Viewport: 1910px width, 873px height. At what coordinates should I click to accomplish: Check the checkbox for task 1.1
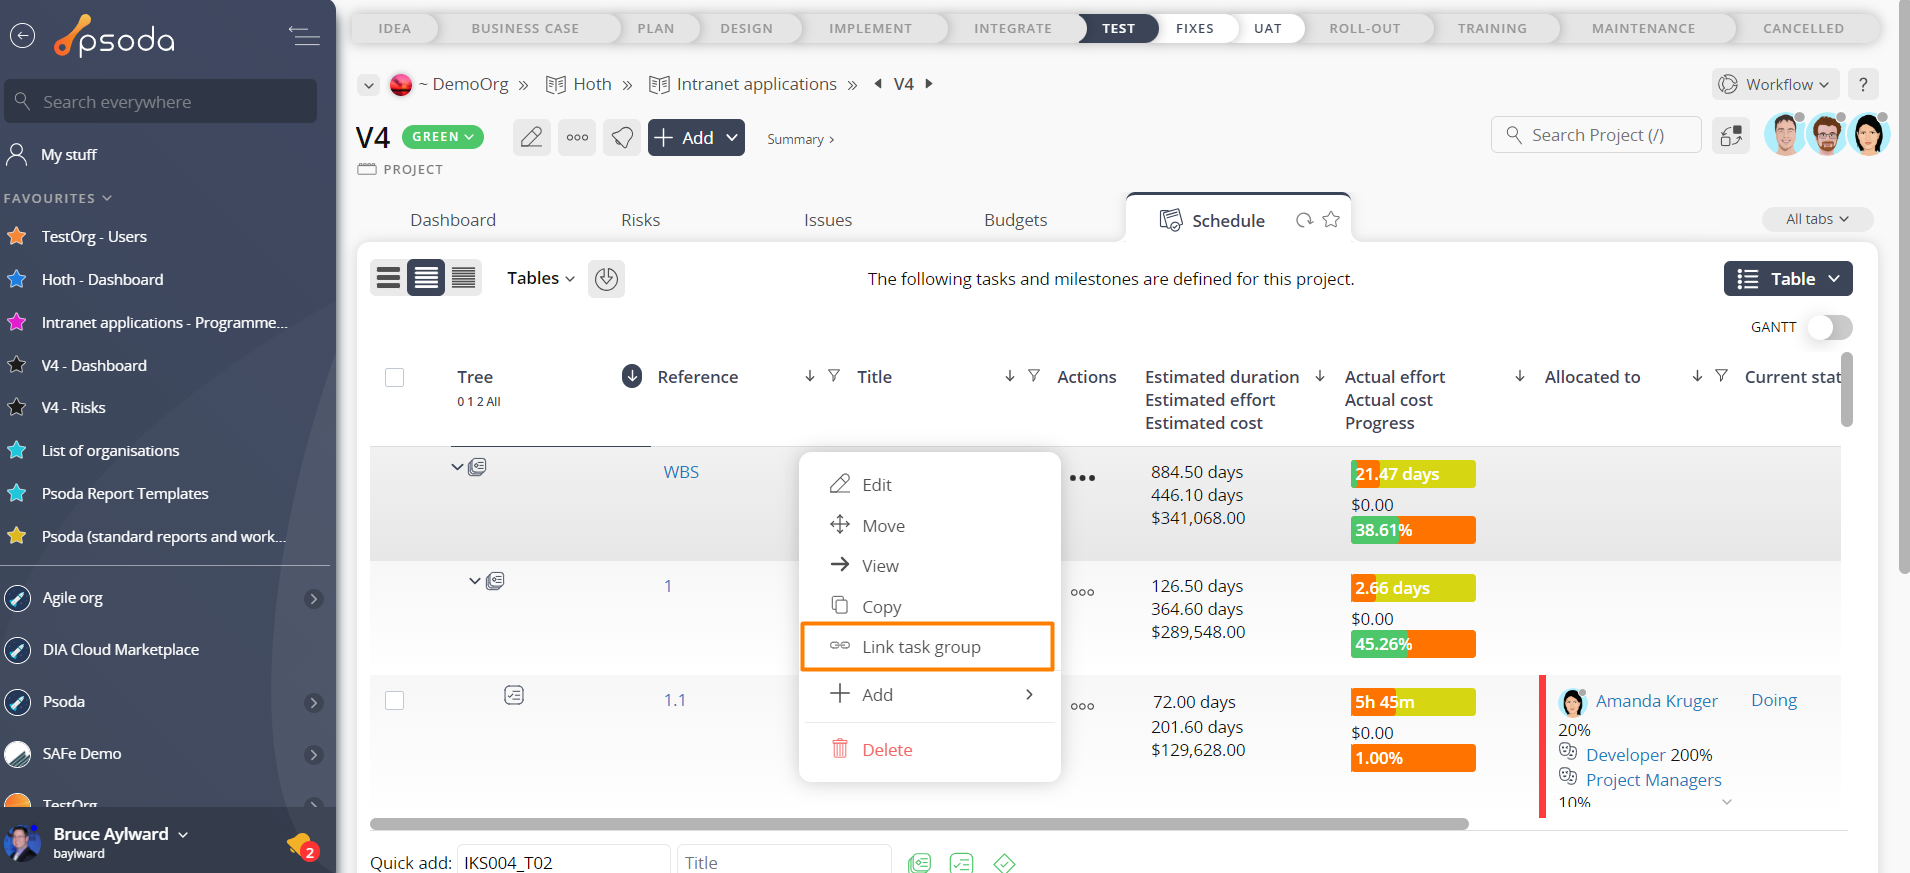tap(395, 700)
